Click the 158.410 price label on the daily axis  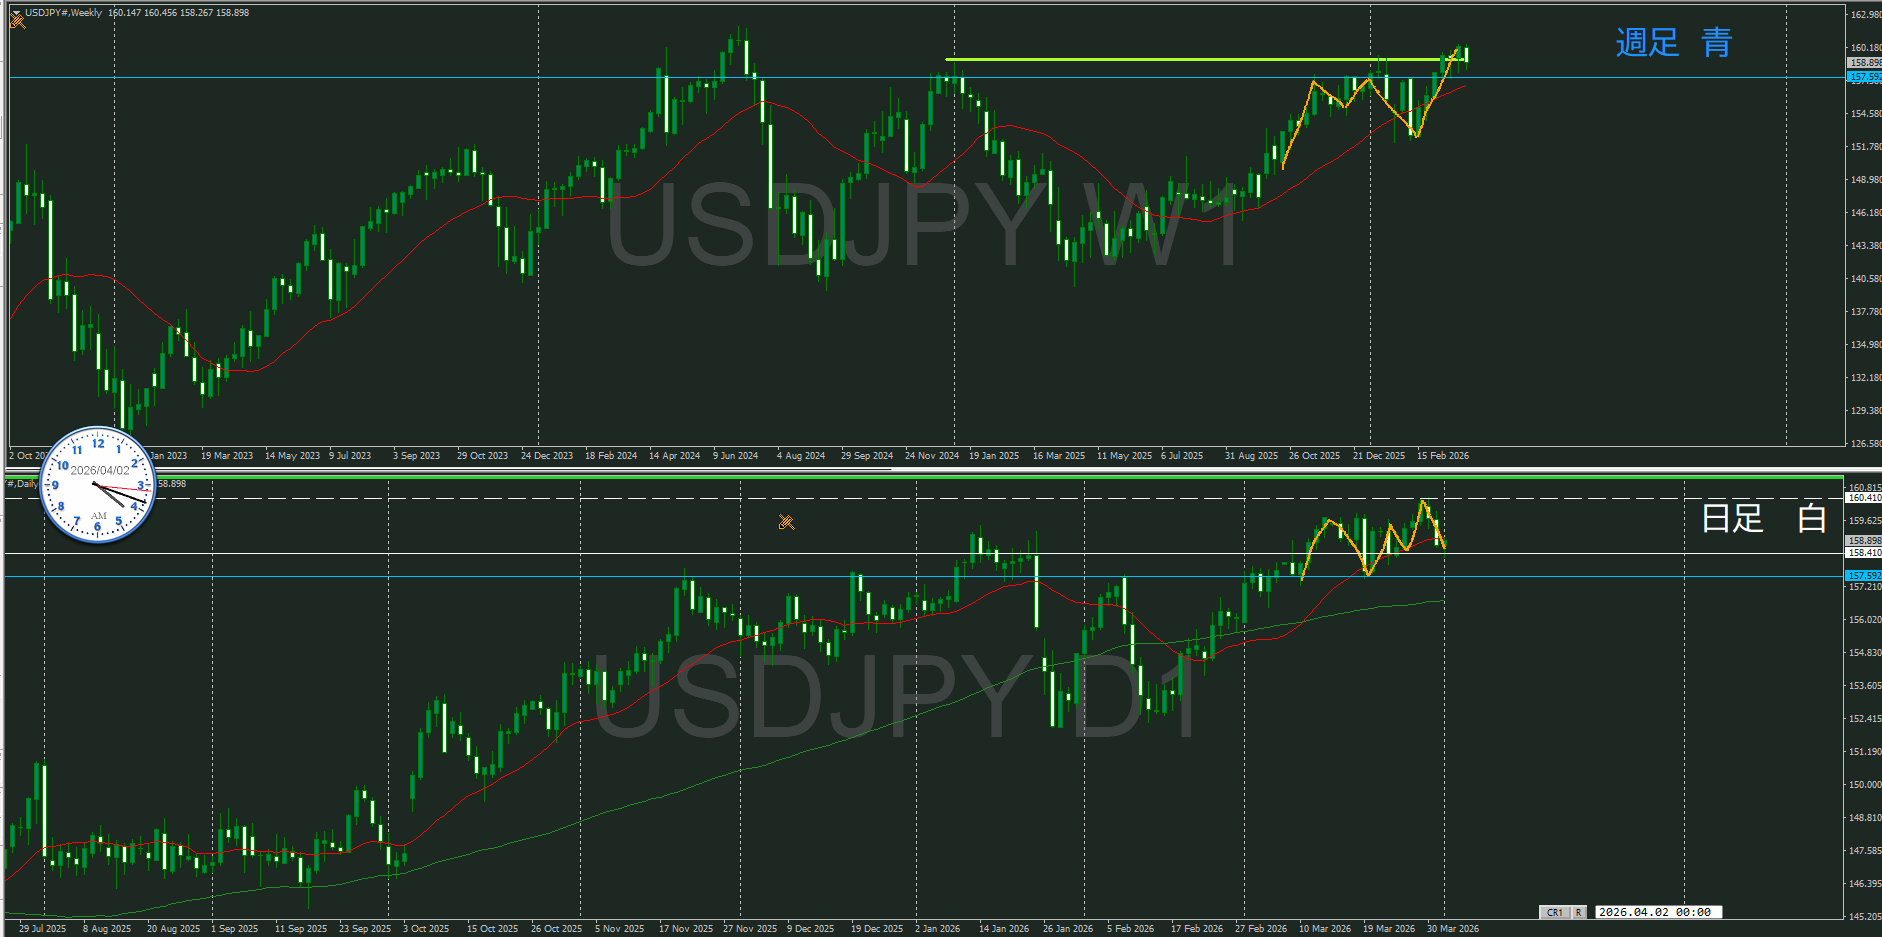coord(1863,553)
